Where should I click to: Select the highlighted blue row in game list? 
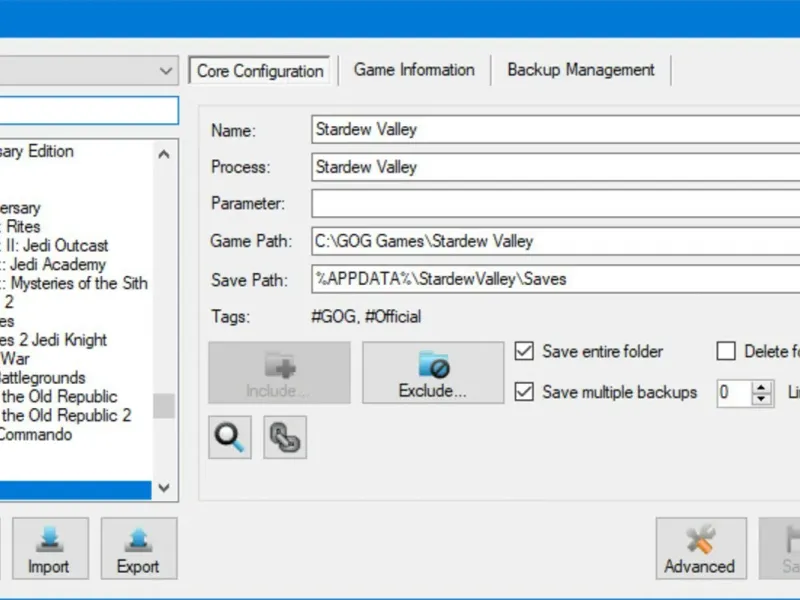(76, 491)
